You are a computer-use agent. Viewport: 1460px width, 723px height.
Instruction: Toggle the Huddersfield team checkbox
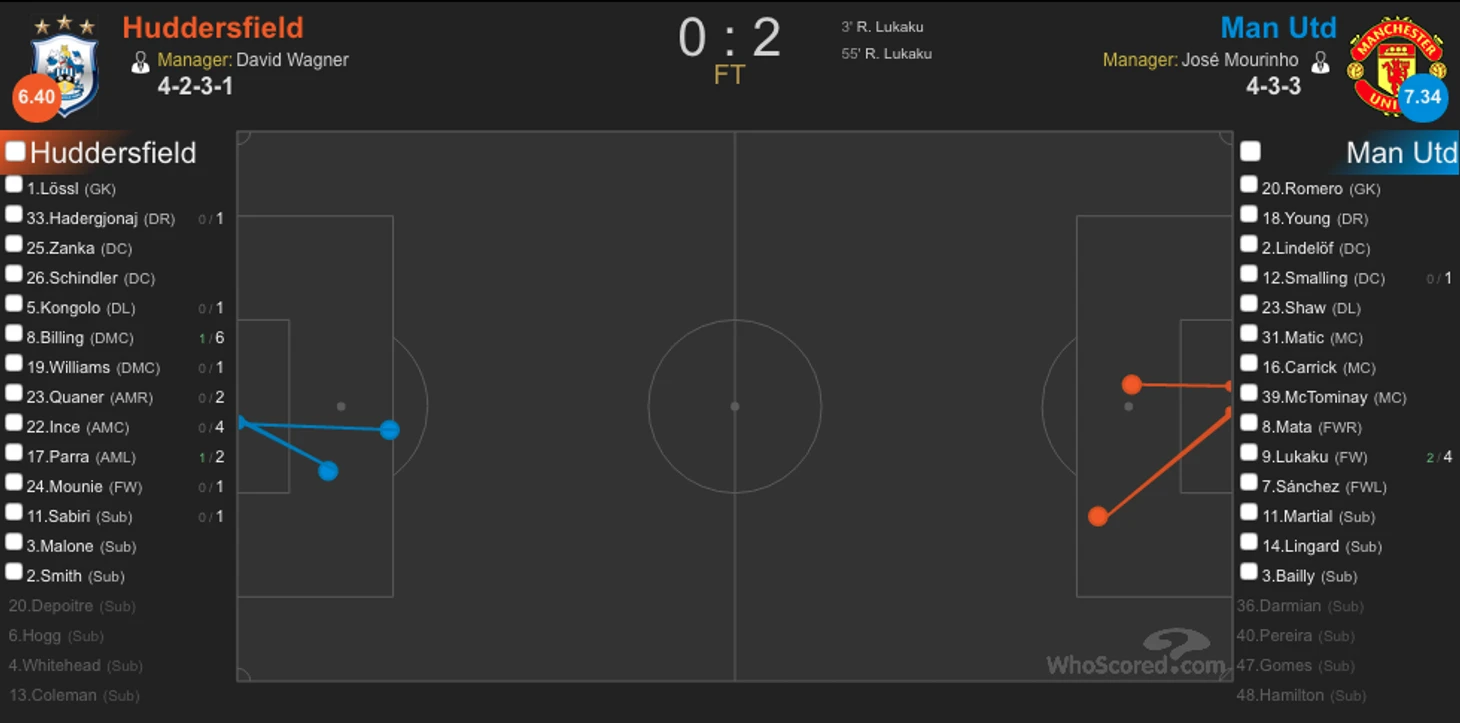[15, 151]
